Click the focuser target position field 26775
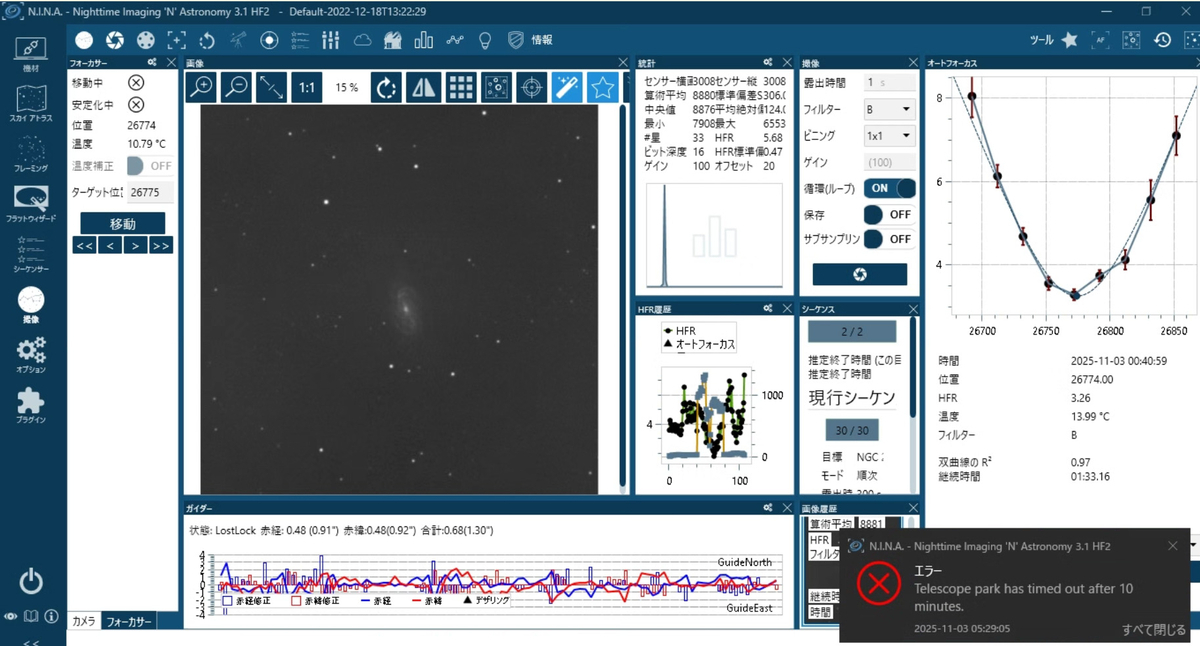Screen dimensions: 1200x646 point(150,192)
